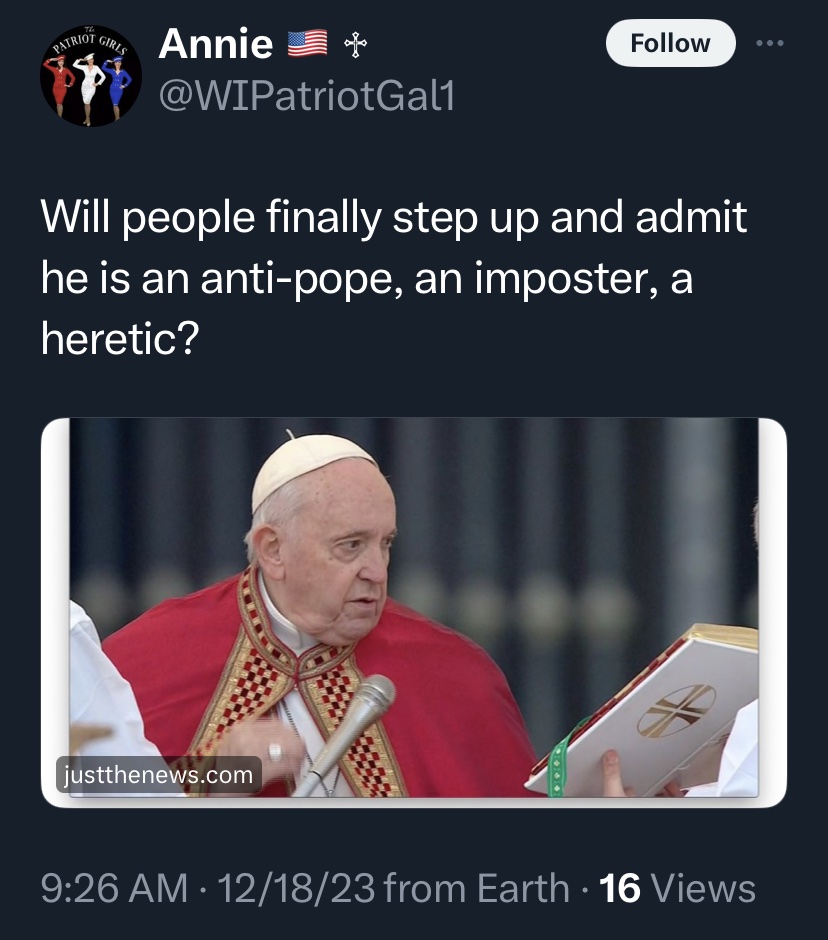828x940 pixels.
Task: Open the attached photo preview
Action: [414, 610]
